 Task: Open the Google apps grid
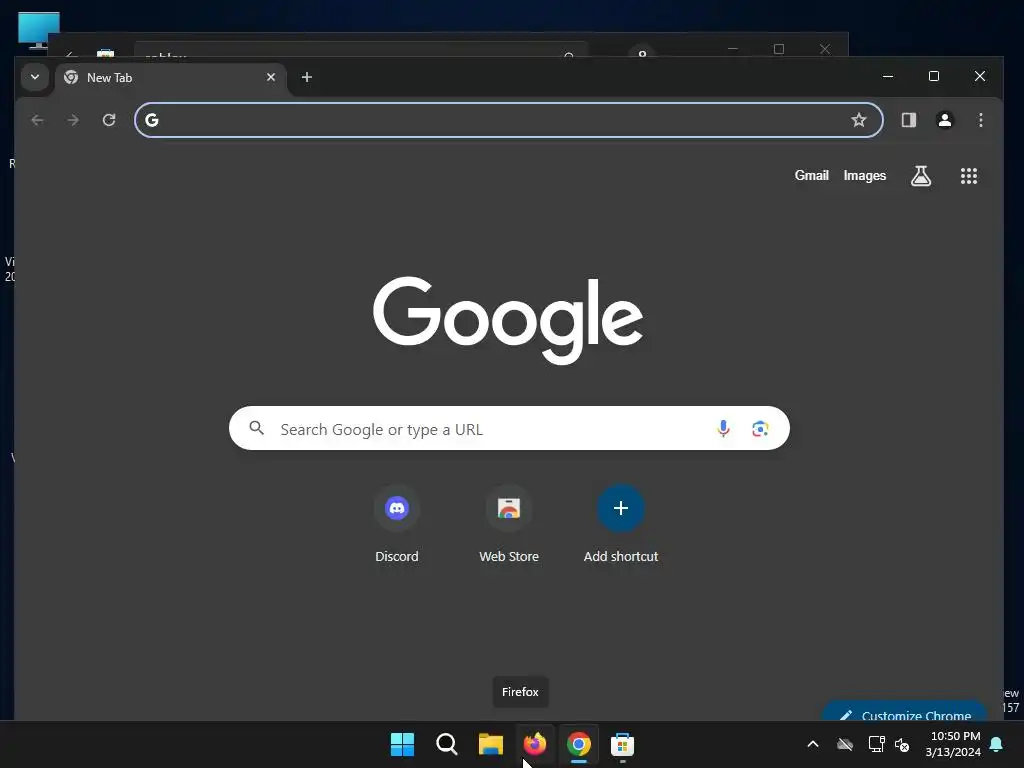coord(968,176)
